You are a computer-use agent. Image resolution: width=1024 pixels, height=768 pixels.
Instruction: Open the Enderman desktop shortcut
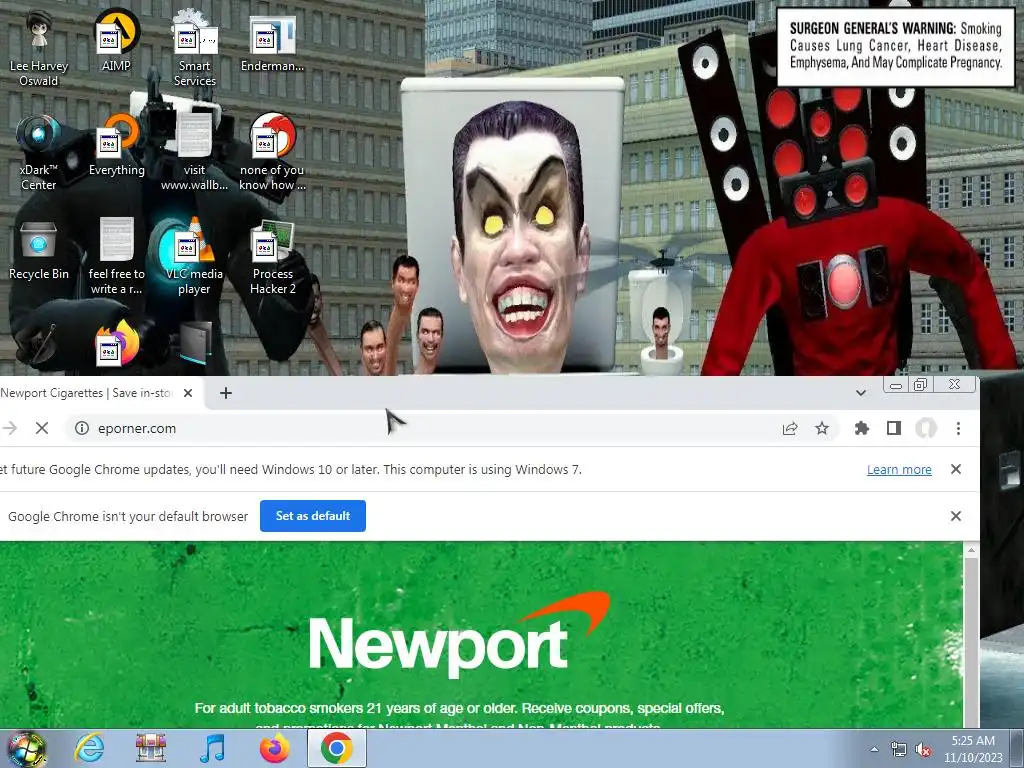[x=272, y=42]
